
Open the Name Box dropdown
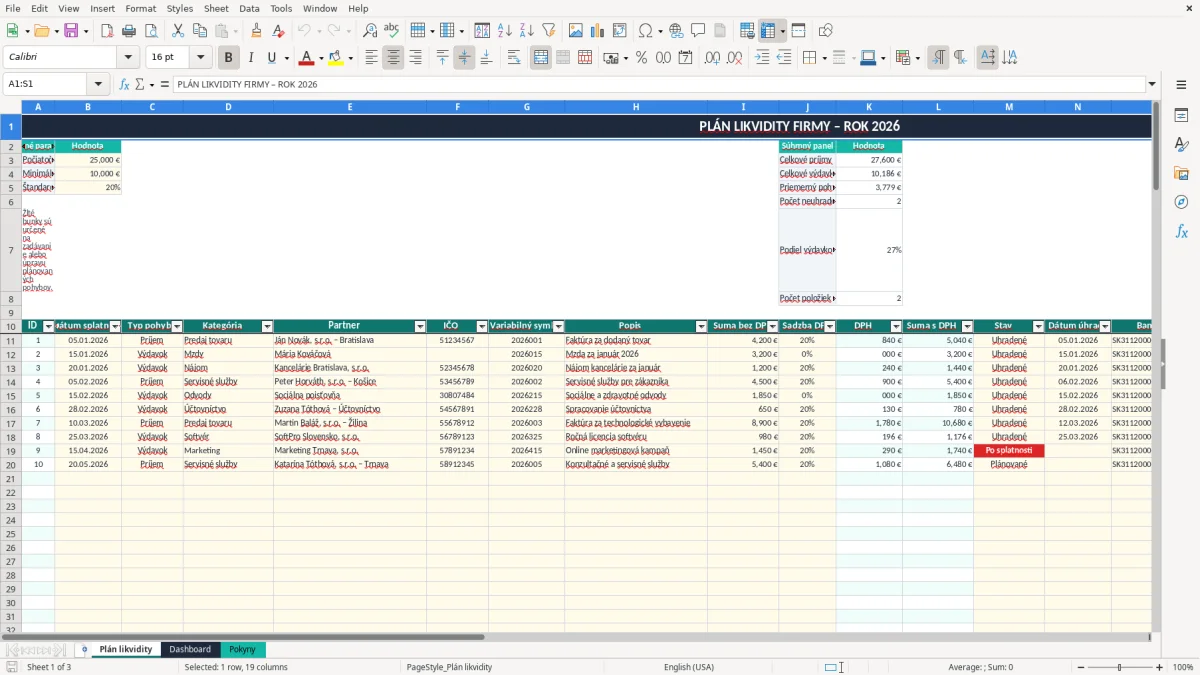(x=98, y=84)
